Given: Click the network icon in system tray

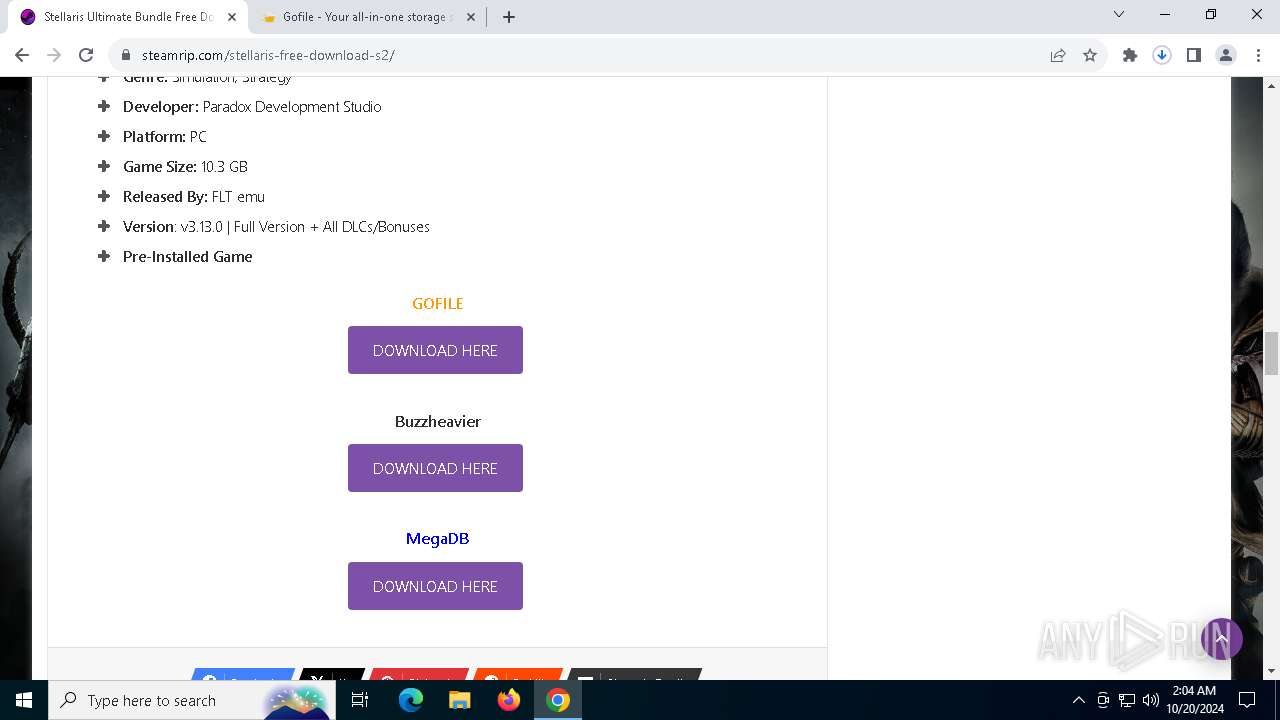Looking at the screenshot, I should (x=1127, y=700).
